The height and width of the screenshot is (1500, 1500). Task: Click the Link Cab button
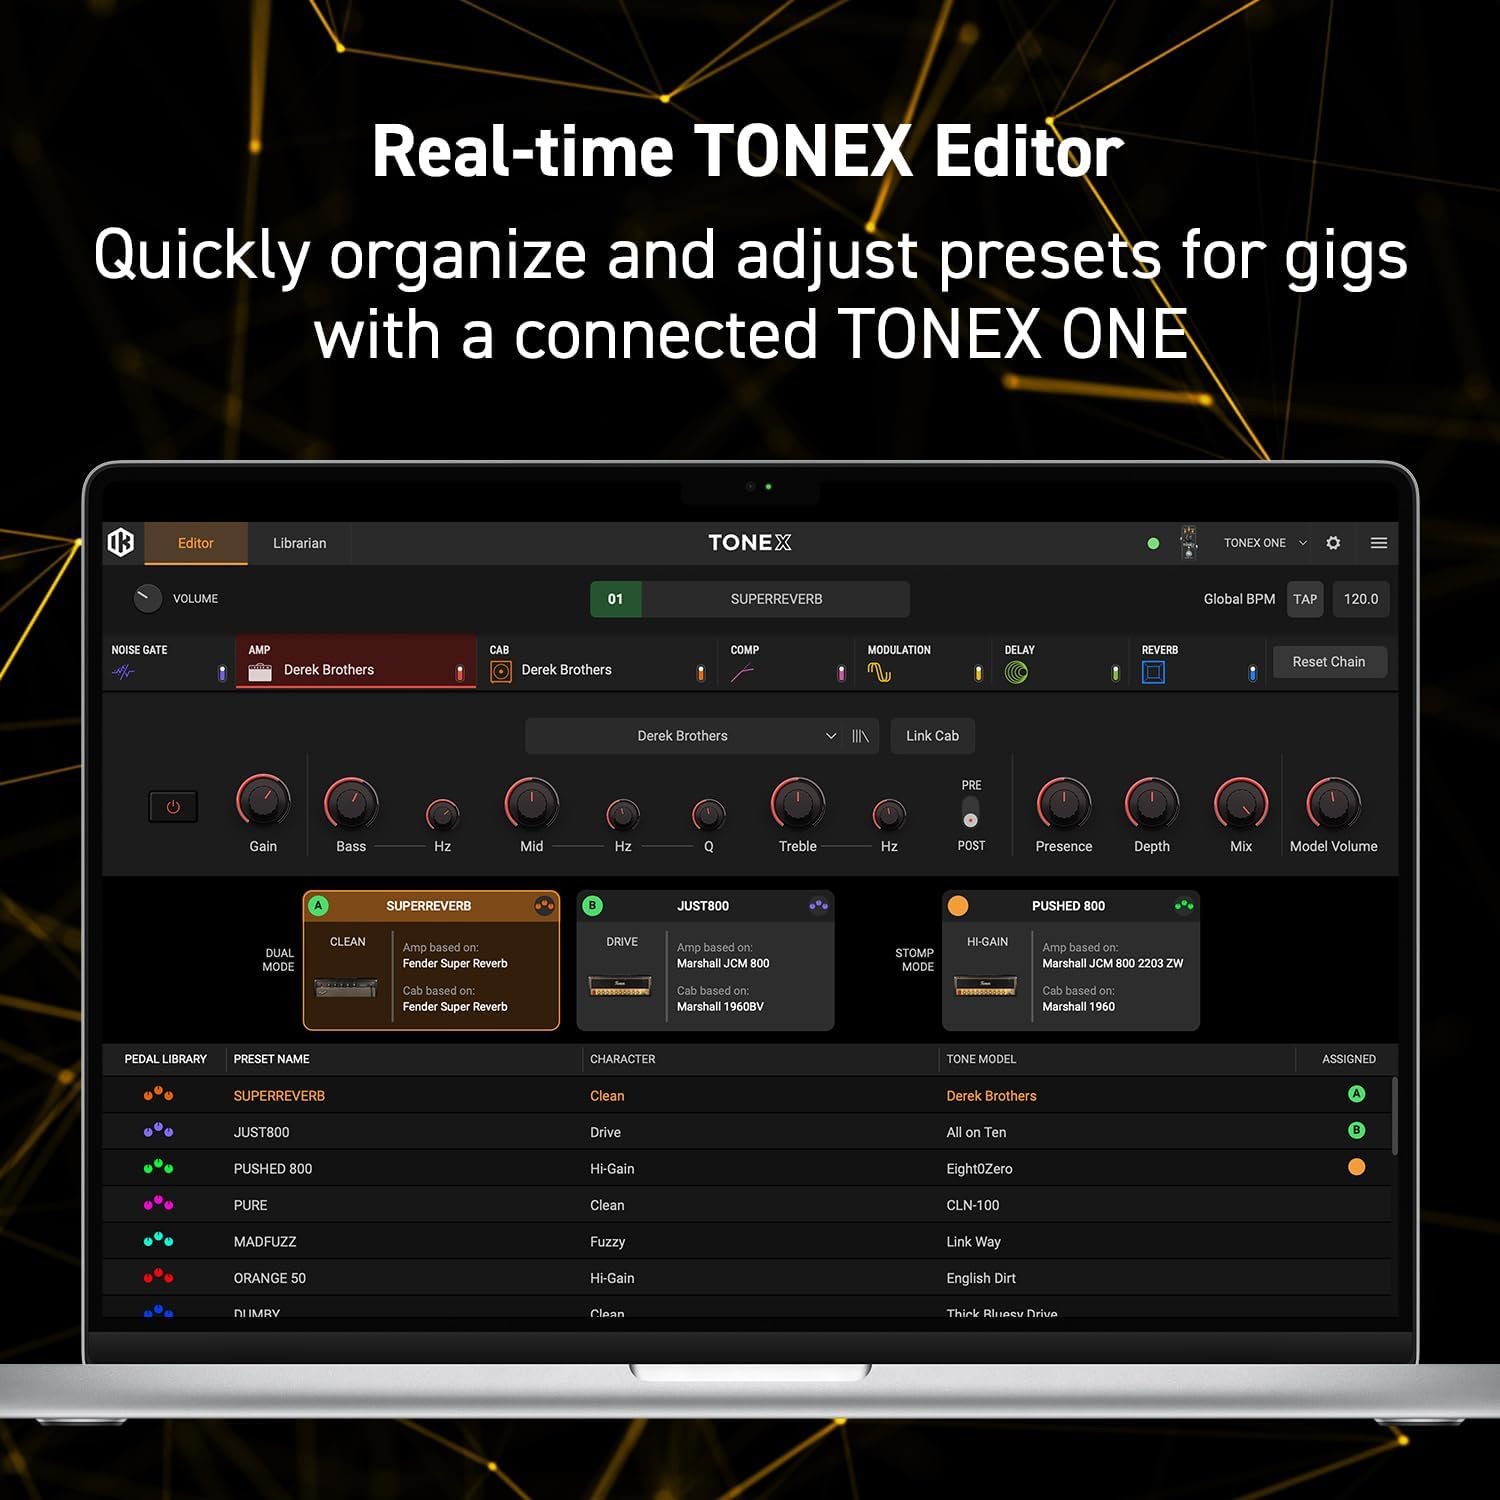coord(932,736)
